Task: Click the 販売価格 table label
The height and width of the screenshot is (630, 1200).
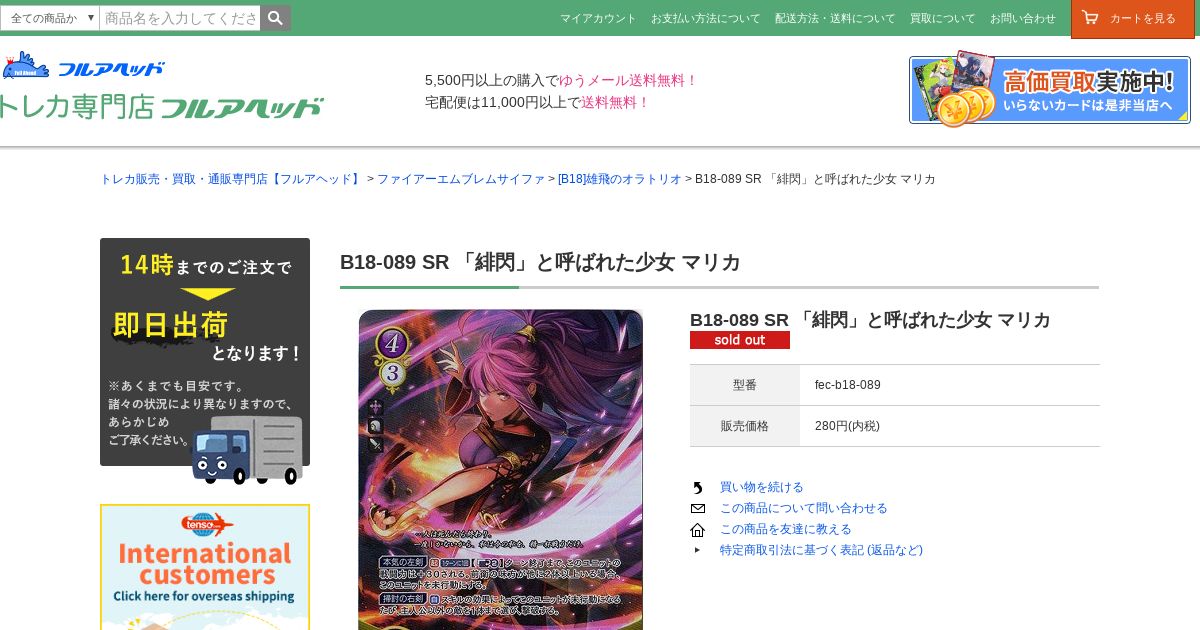Action: click(745, 426)
